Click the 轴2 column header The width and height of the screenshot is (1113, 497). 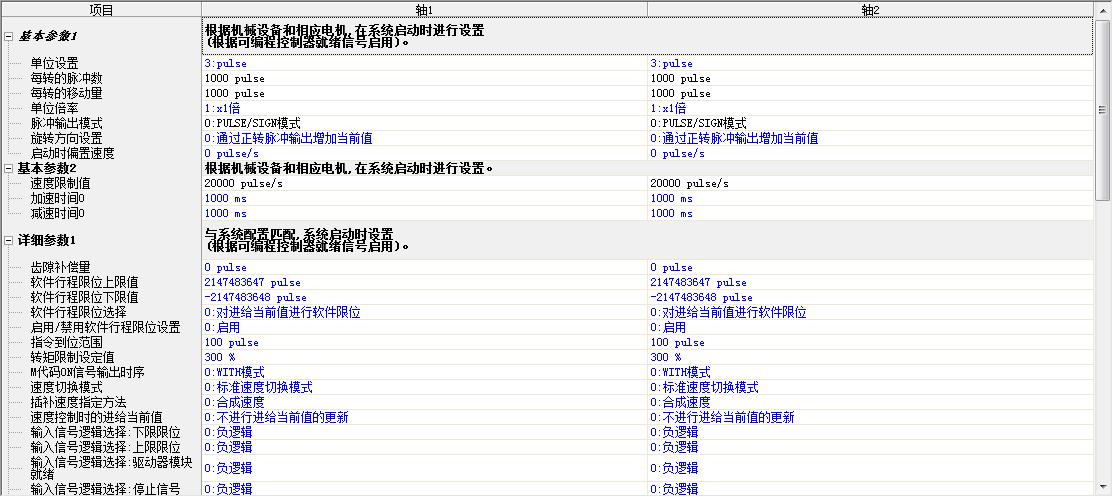tap(869, 9)
